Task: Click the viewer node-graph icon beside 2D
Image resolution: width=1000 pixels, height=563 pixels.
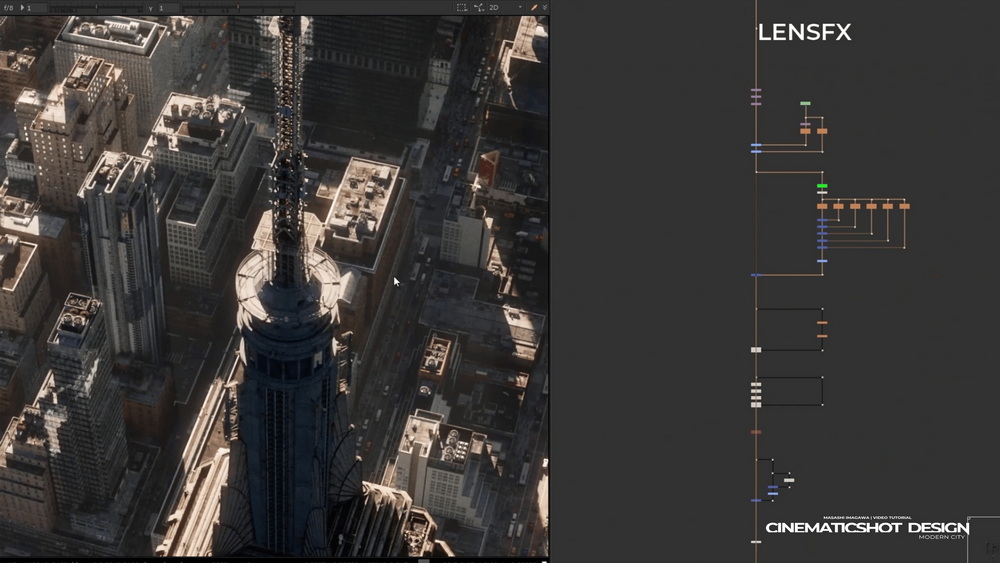Action: 478,8
